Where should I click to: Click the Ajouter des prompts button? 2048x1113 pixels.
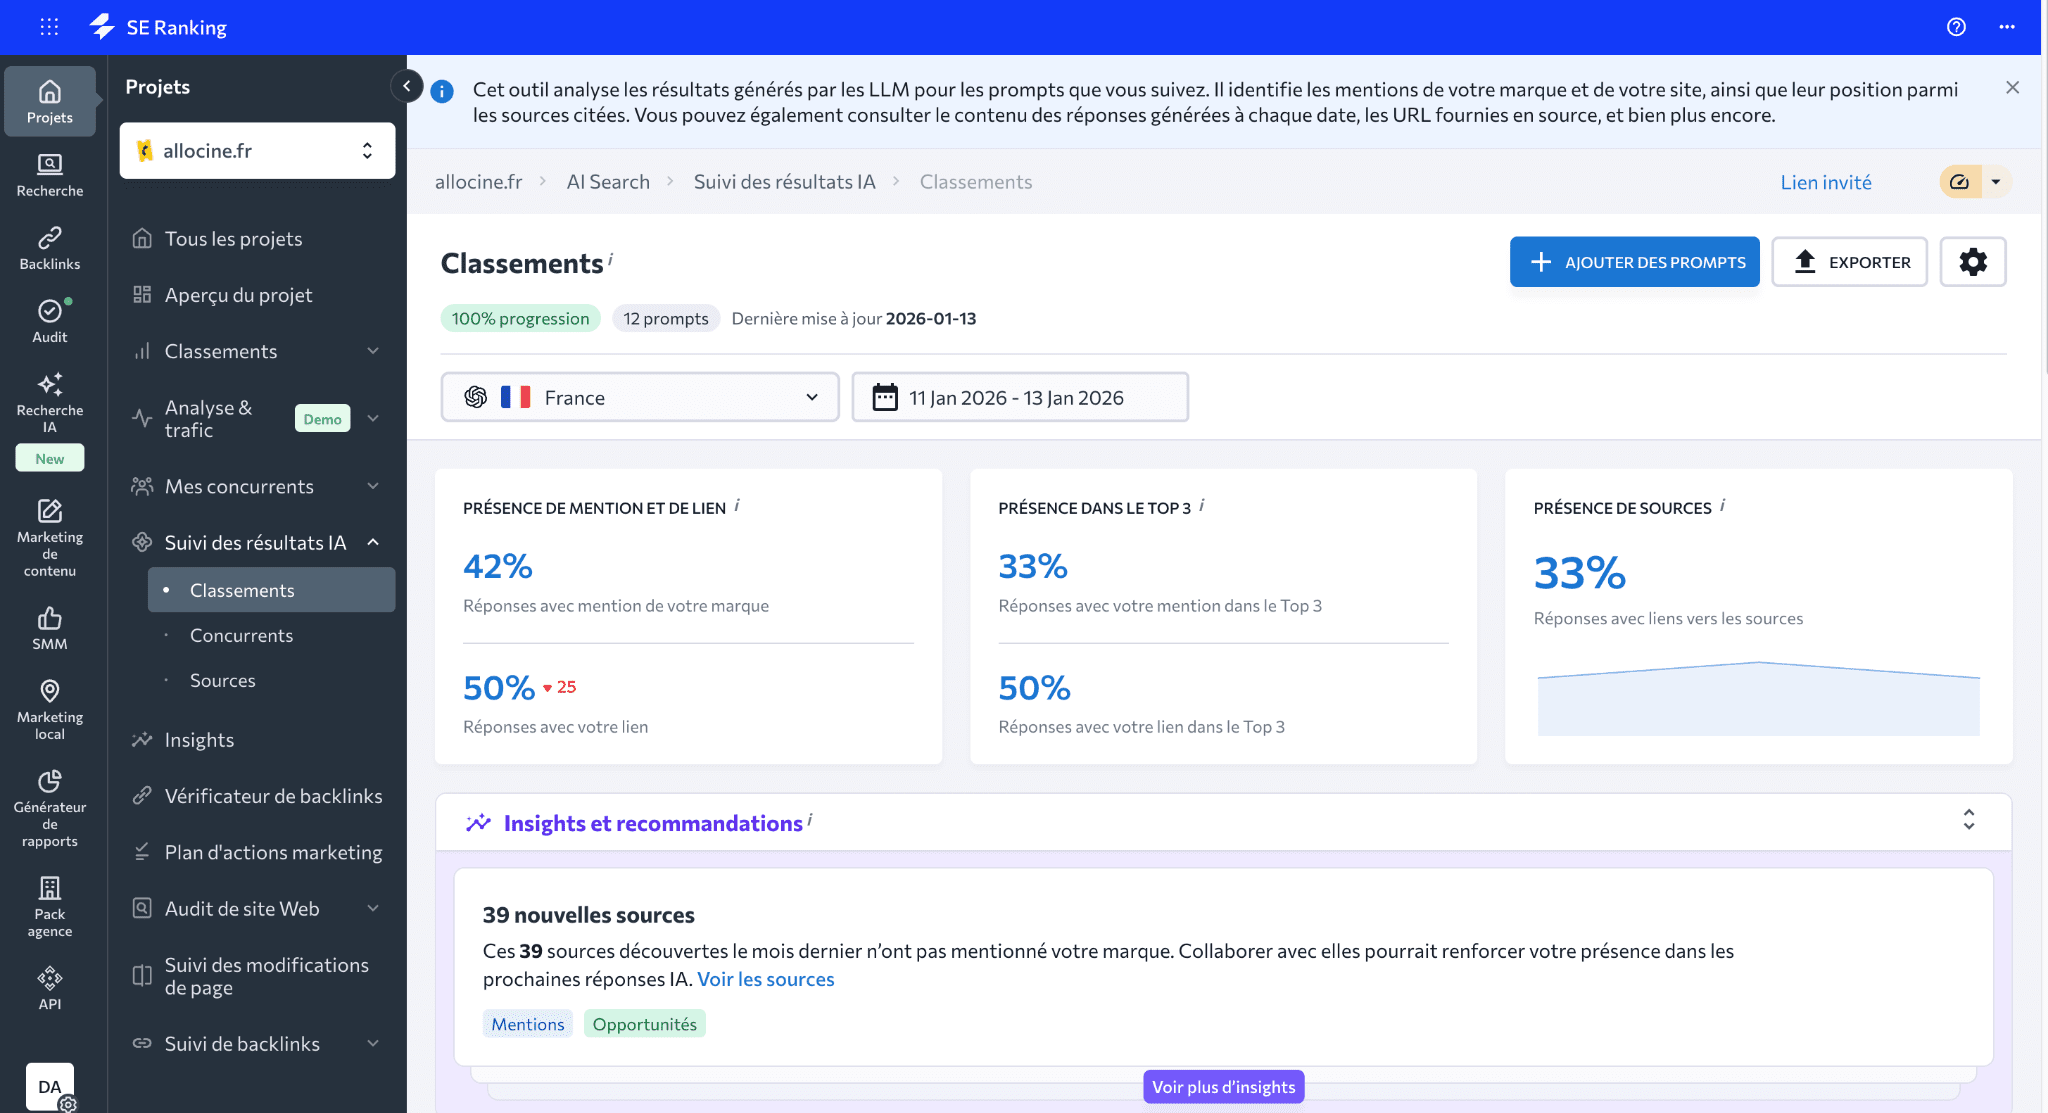tap(1634, 261)
